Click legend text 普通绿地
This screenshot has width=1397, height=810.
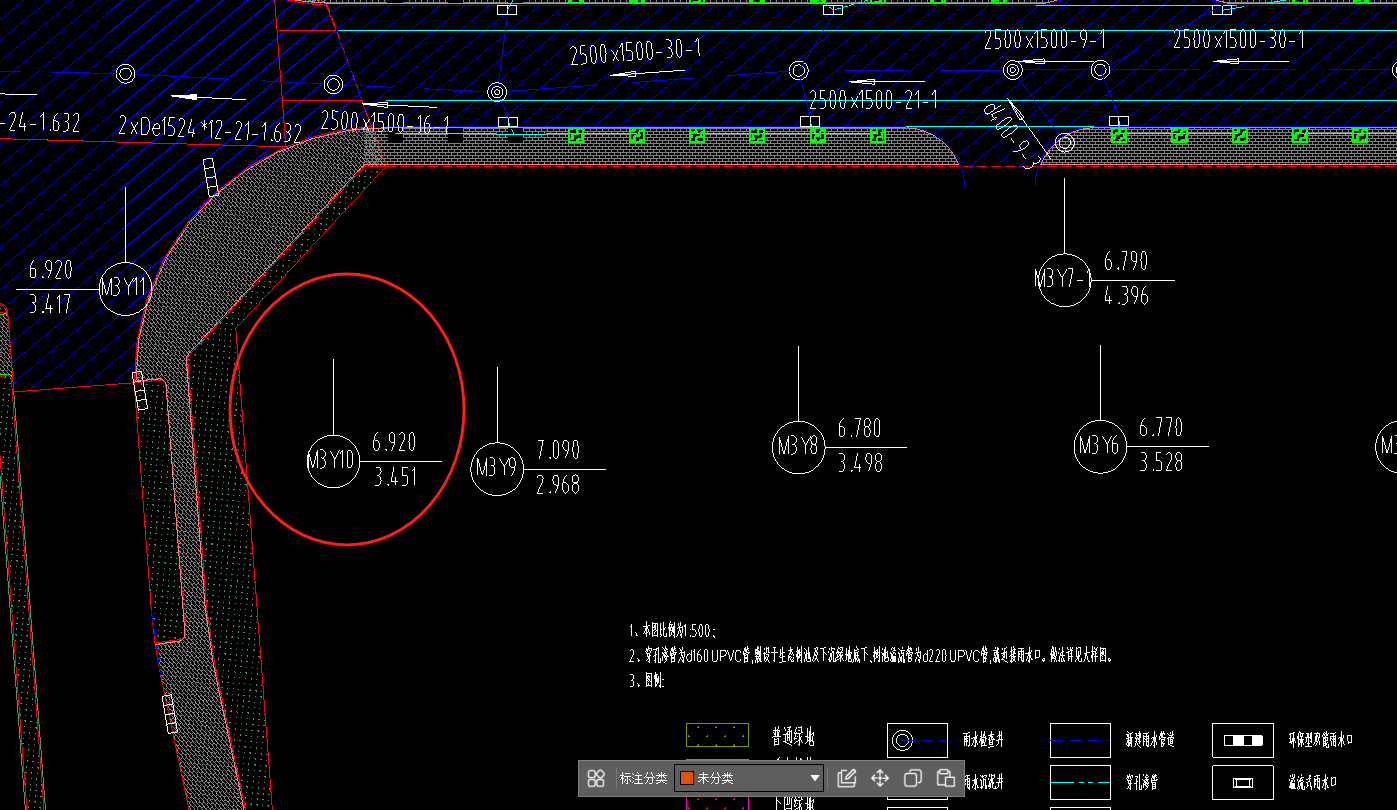(x=793, y=738)
